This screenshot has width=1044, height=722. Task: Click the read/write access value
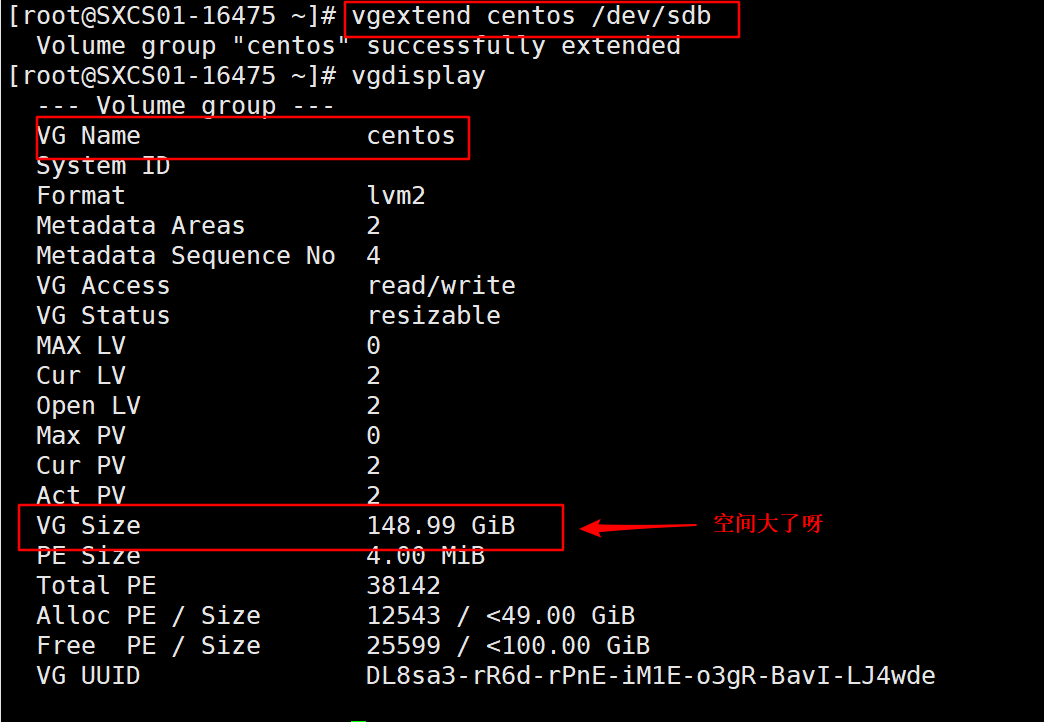pyautogui.click(x=441, y=286)
